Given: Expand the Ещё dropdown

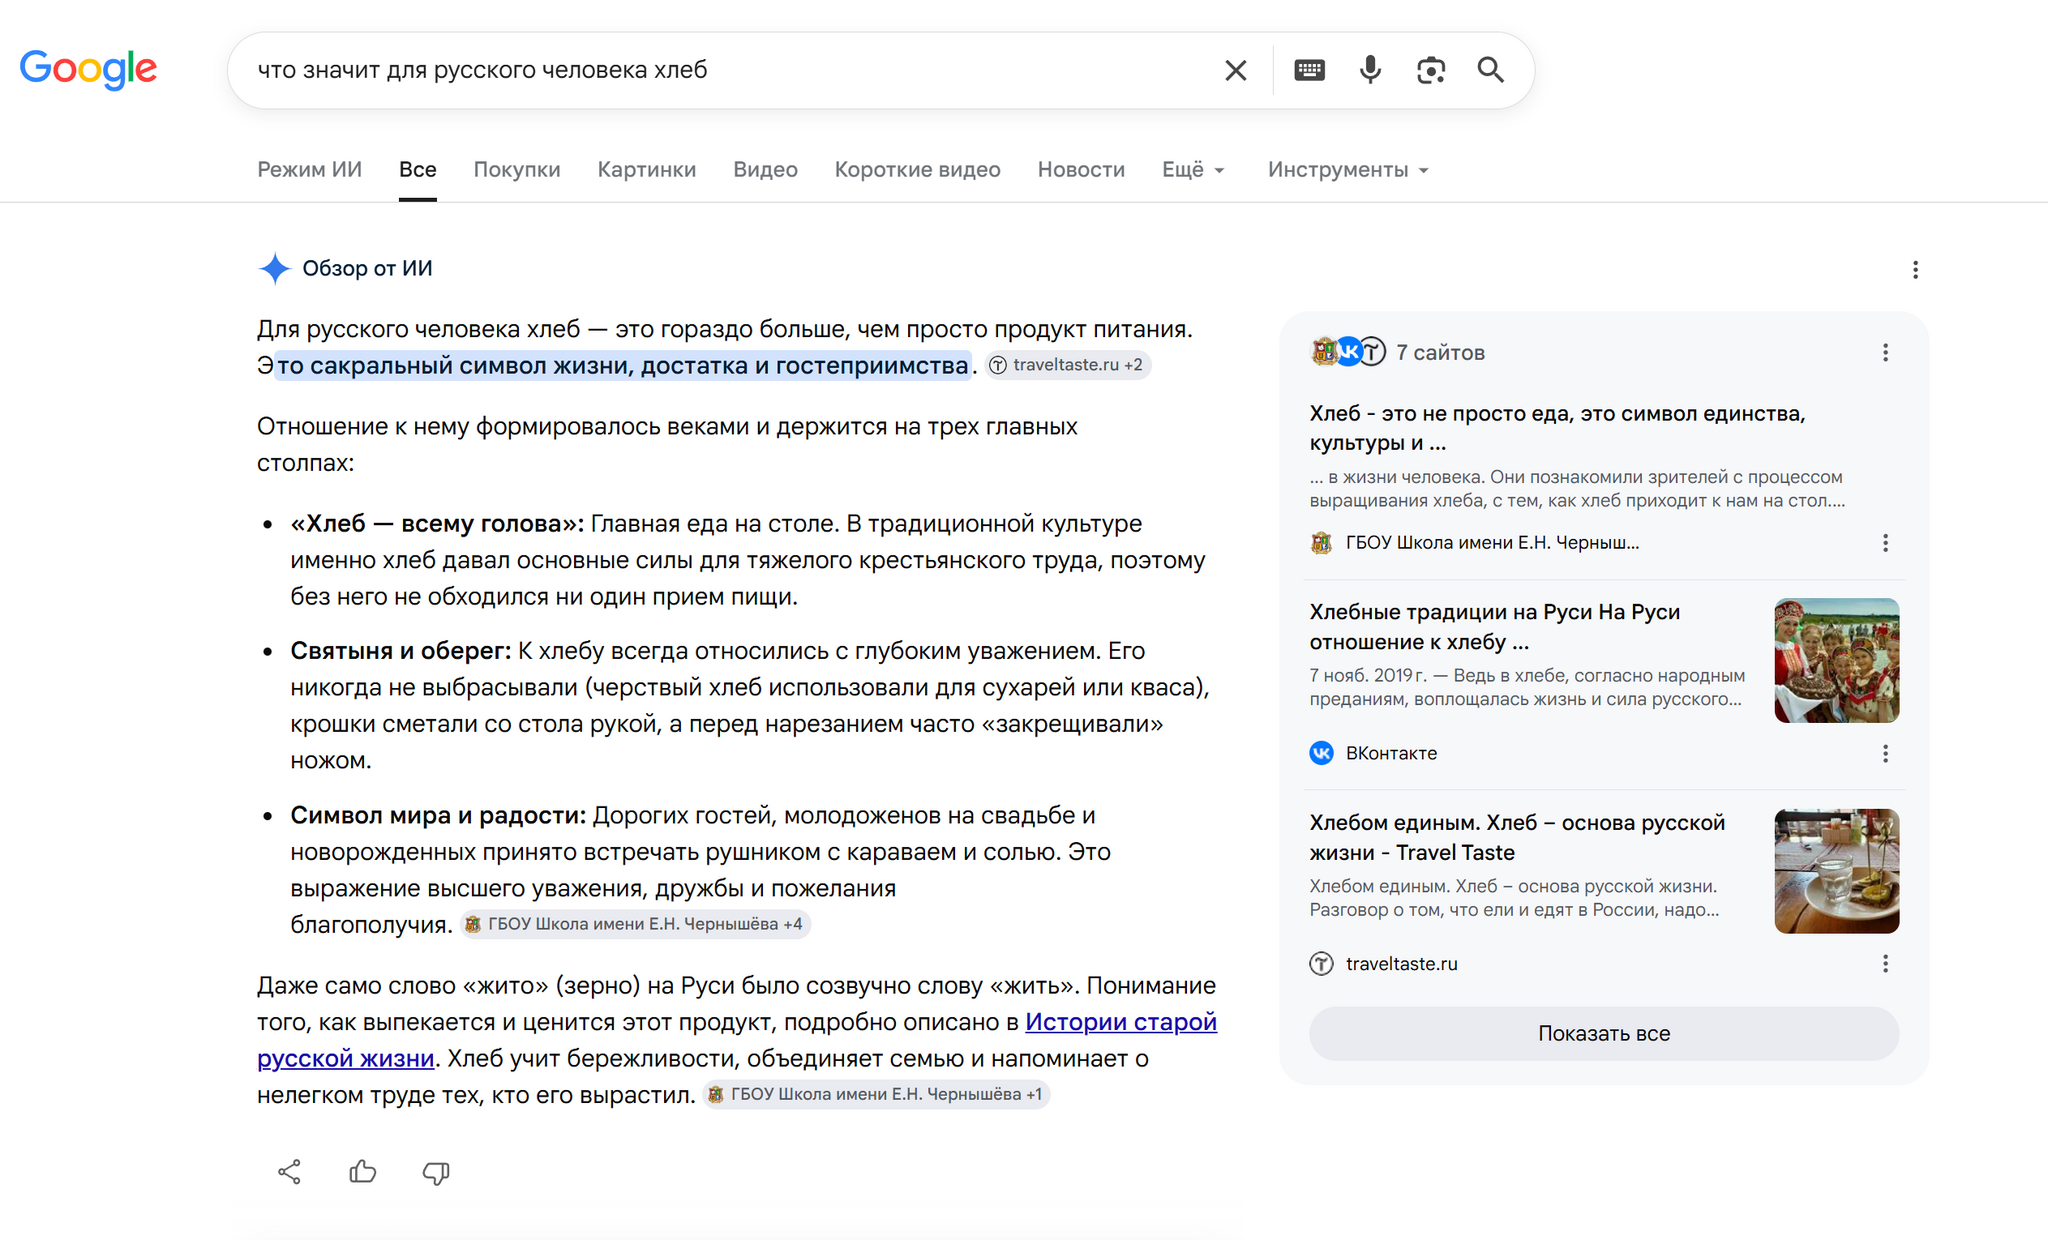Looking at the screenshot, I should 1193,169.
